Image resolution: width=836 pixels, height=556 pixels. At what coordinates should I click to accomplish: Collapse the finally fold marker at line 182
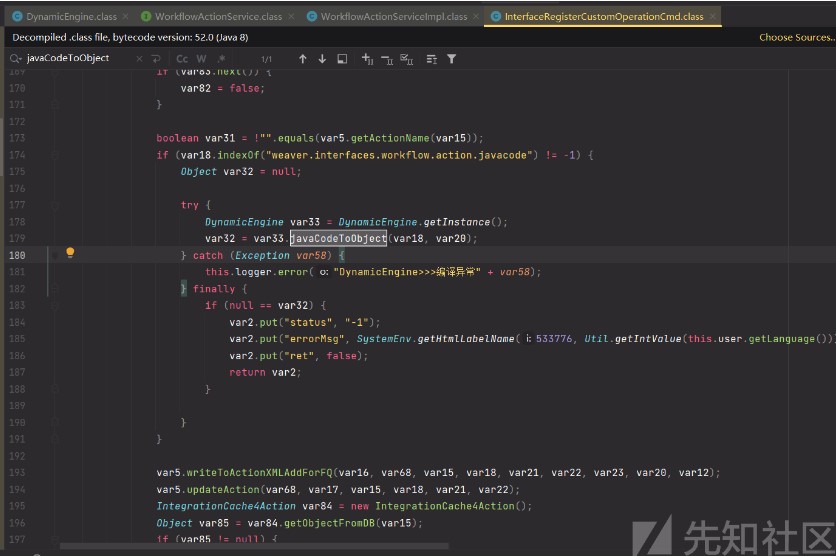[x=55, y=288]
